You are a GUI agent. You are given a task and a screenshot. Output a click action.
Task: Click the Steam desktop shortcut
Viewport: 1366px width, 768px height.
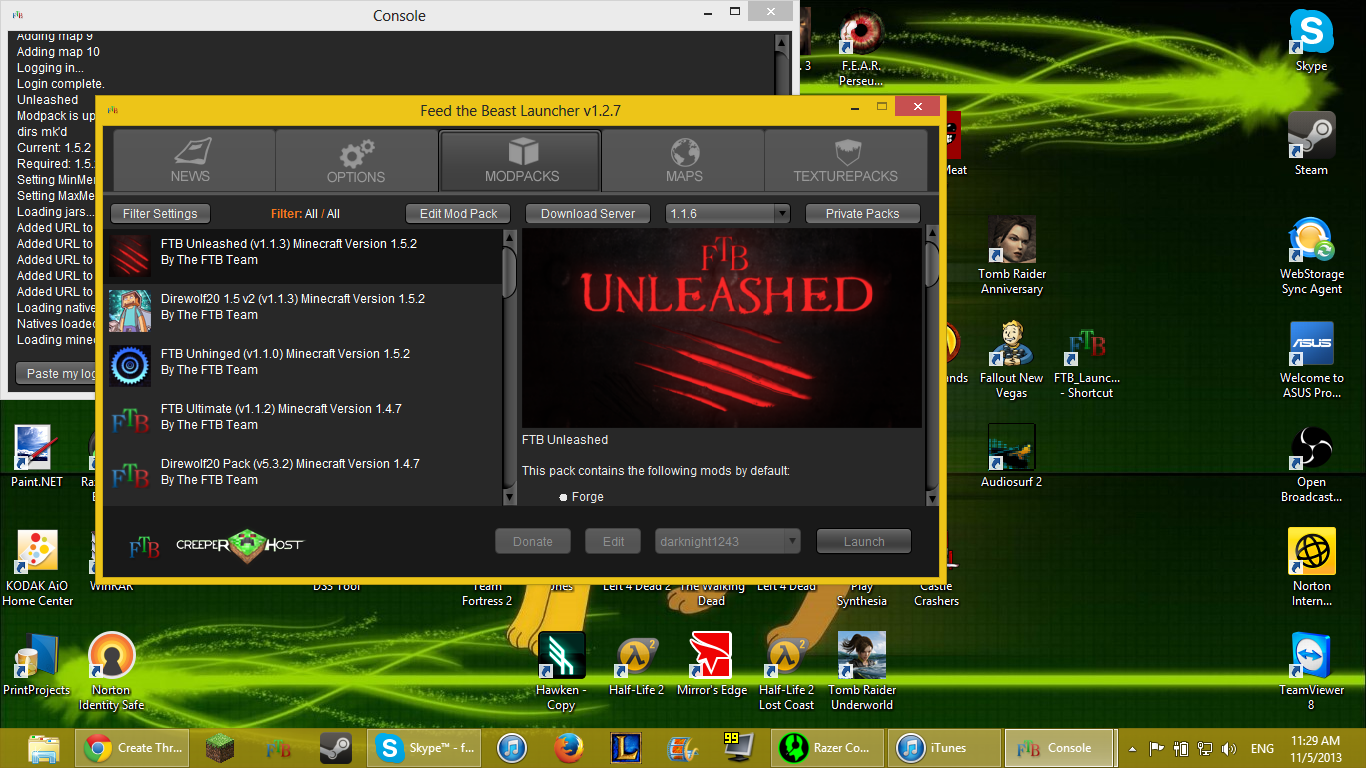1311,144
